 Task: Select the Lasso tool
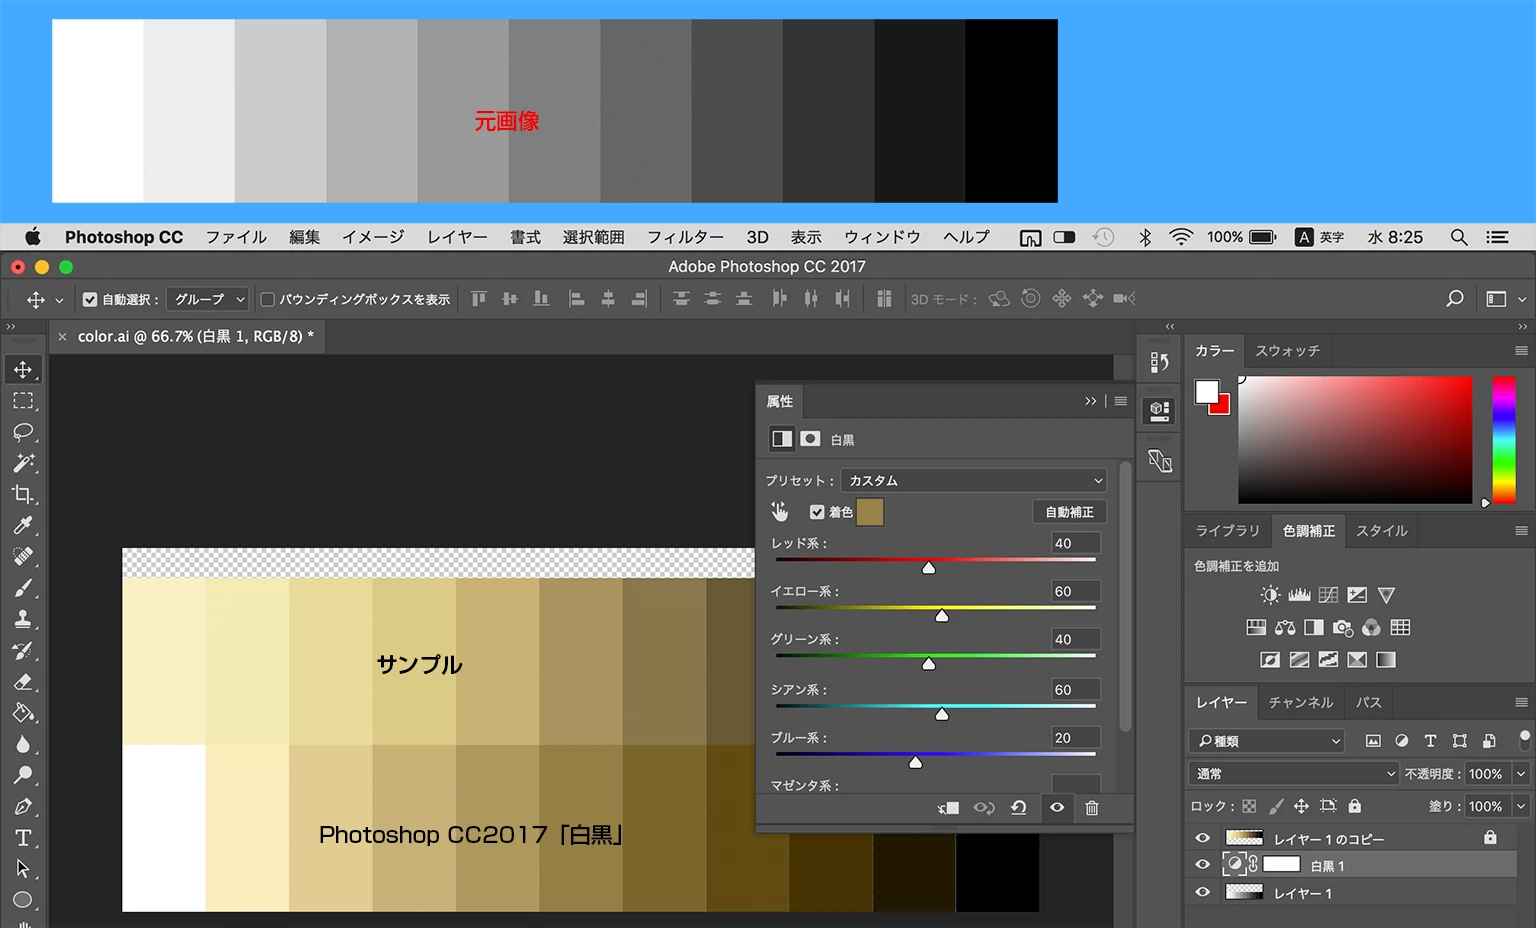[x=23, y=432]
